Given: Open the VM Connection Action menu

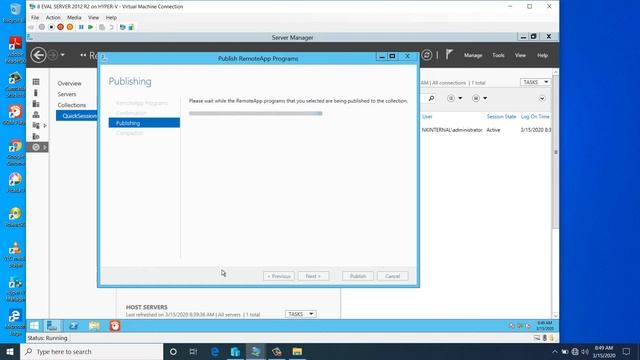Looking at the screenshot, I should (x=53, y=18).
